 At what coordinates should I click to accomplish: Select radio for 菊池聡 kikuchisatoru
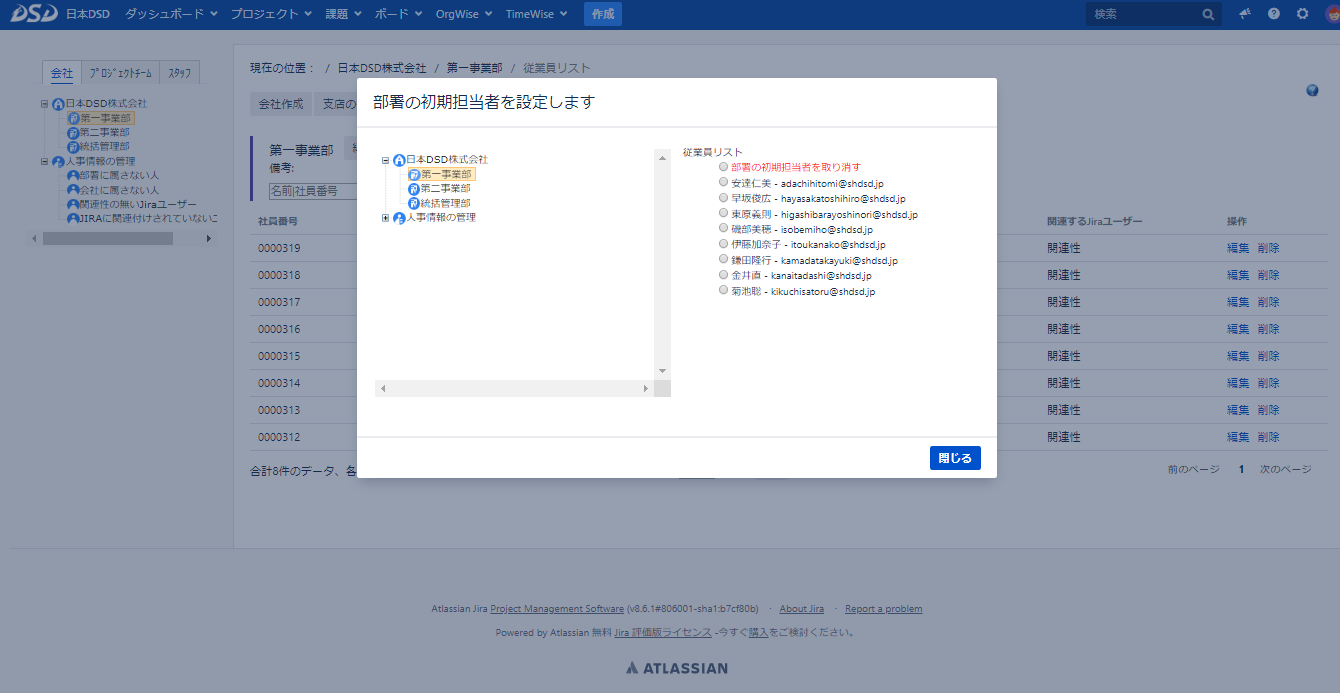point(723,290)
